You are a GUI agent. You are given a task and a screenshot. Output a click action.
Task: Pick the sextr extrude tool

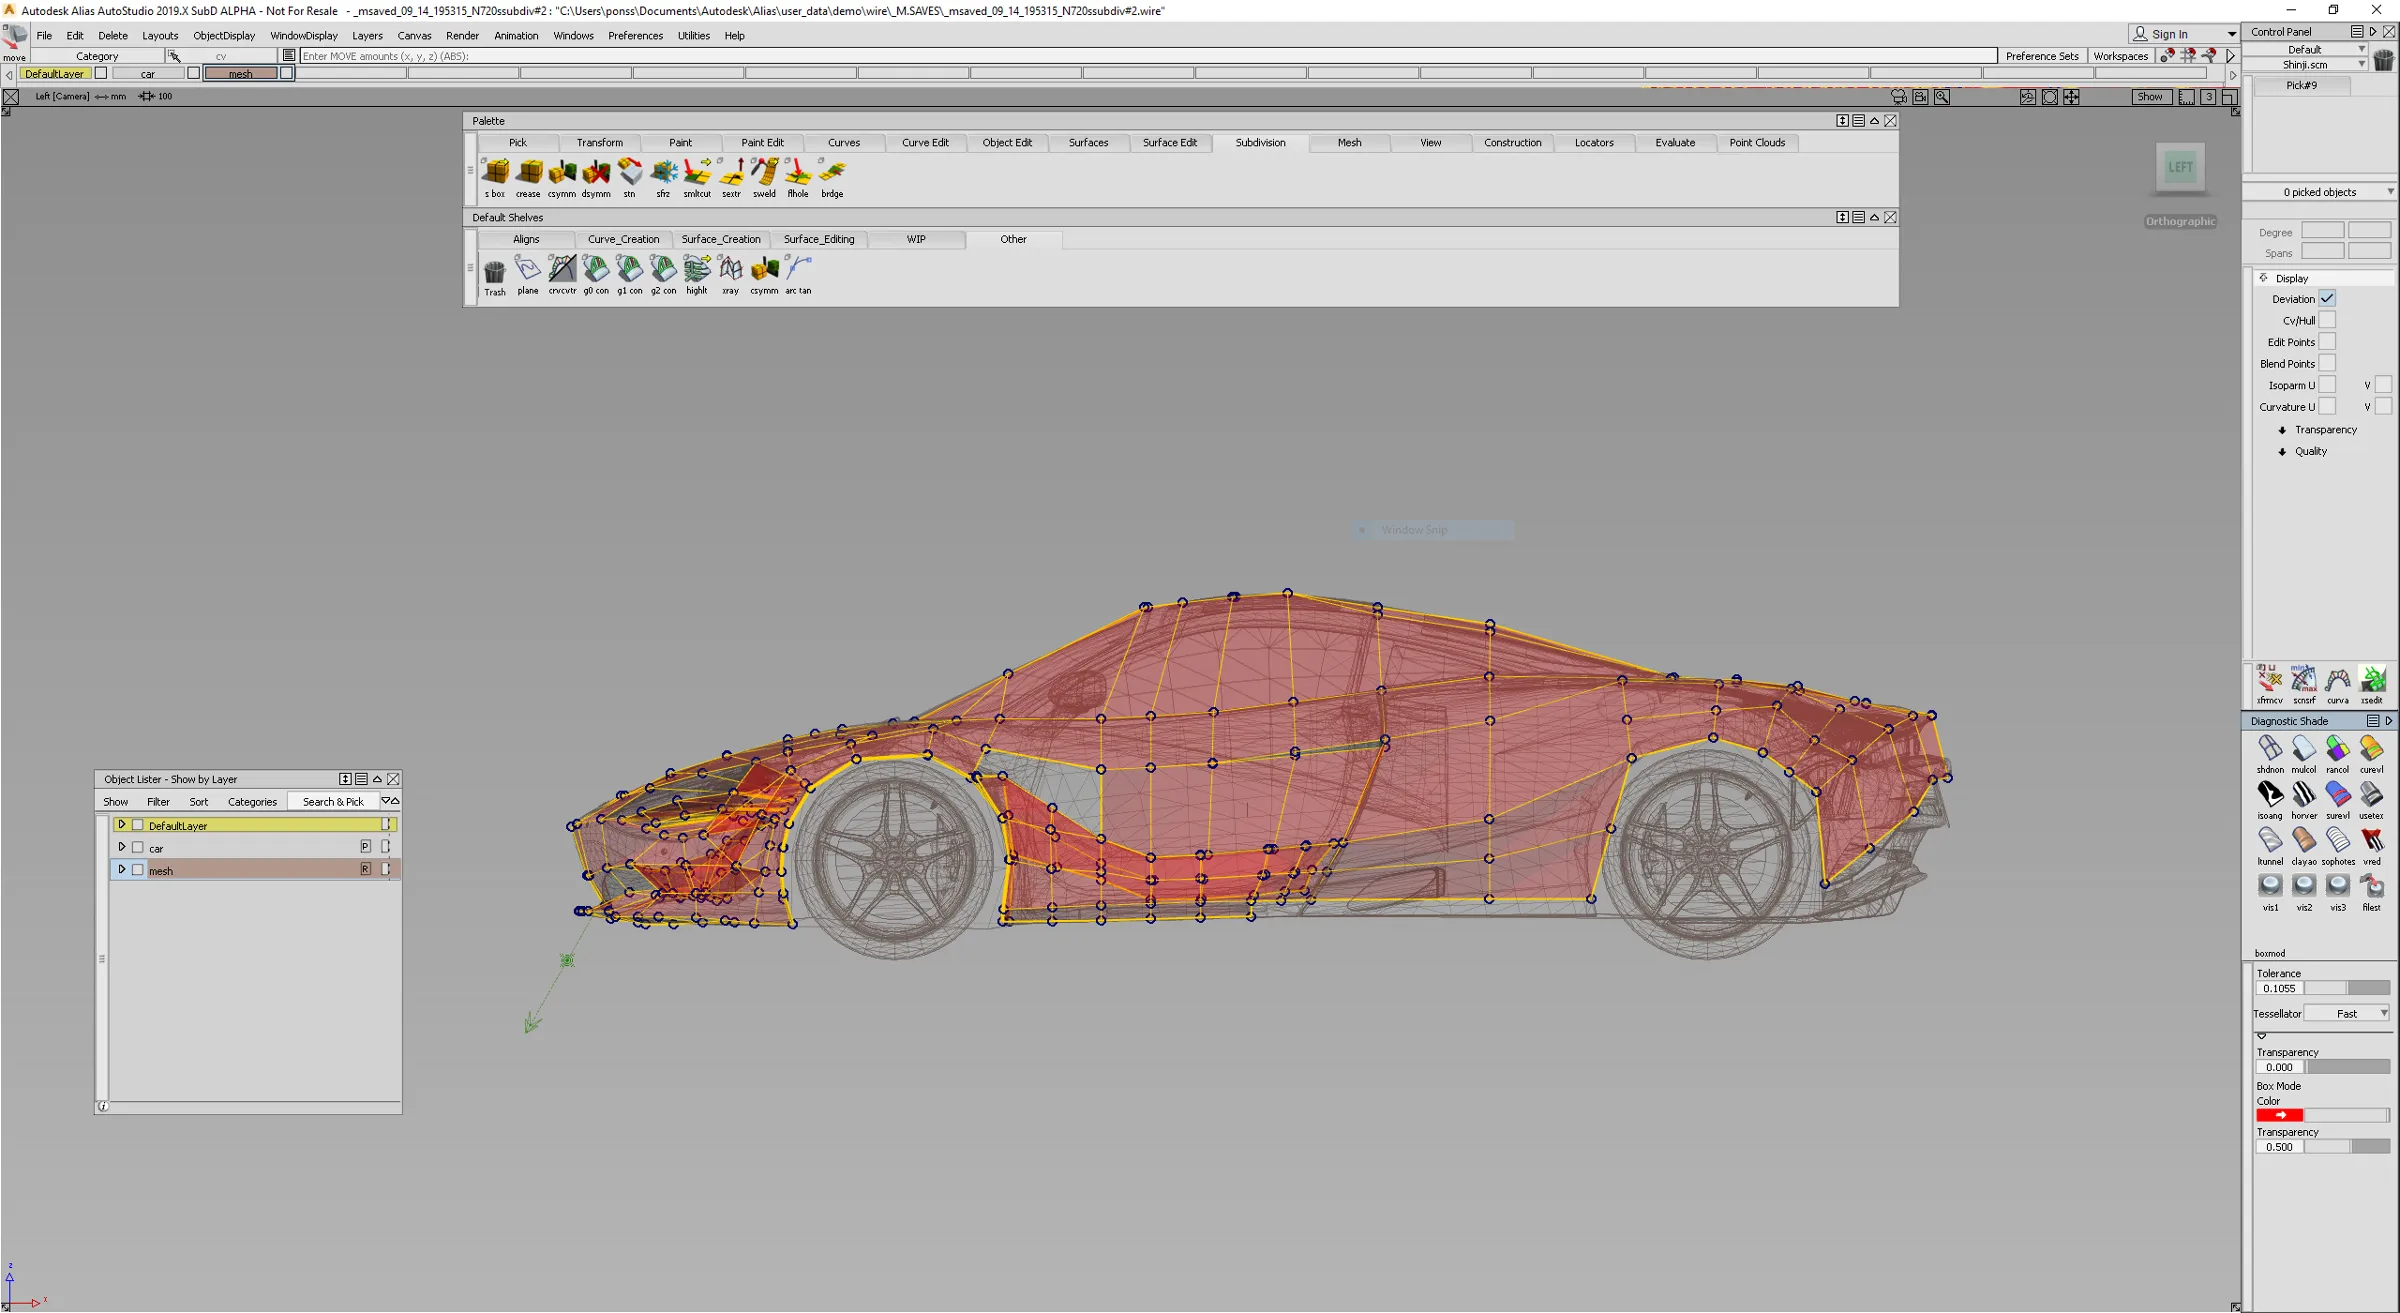731,178
